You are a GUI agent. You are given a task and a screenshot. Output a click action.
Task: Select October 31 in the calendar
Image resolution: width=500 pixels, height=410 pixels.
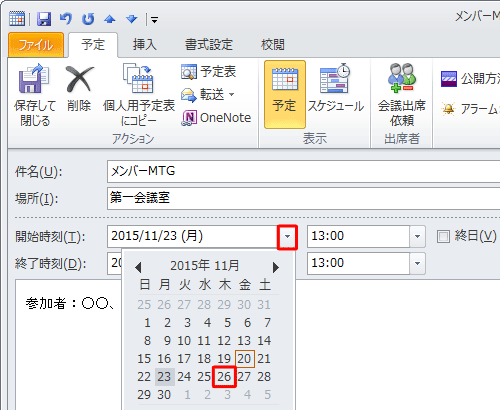(x=264, y=305)
